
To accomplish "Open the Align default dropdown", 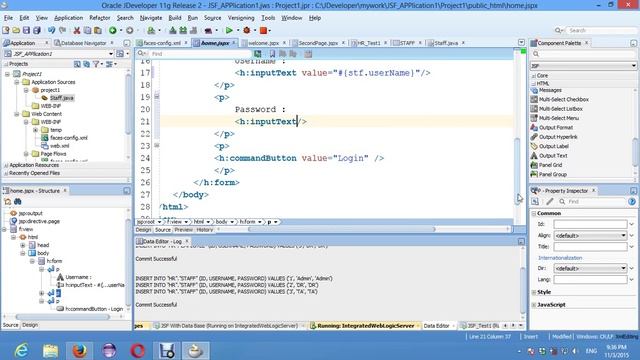I will [x=623, y=236].
